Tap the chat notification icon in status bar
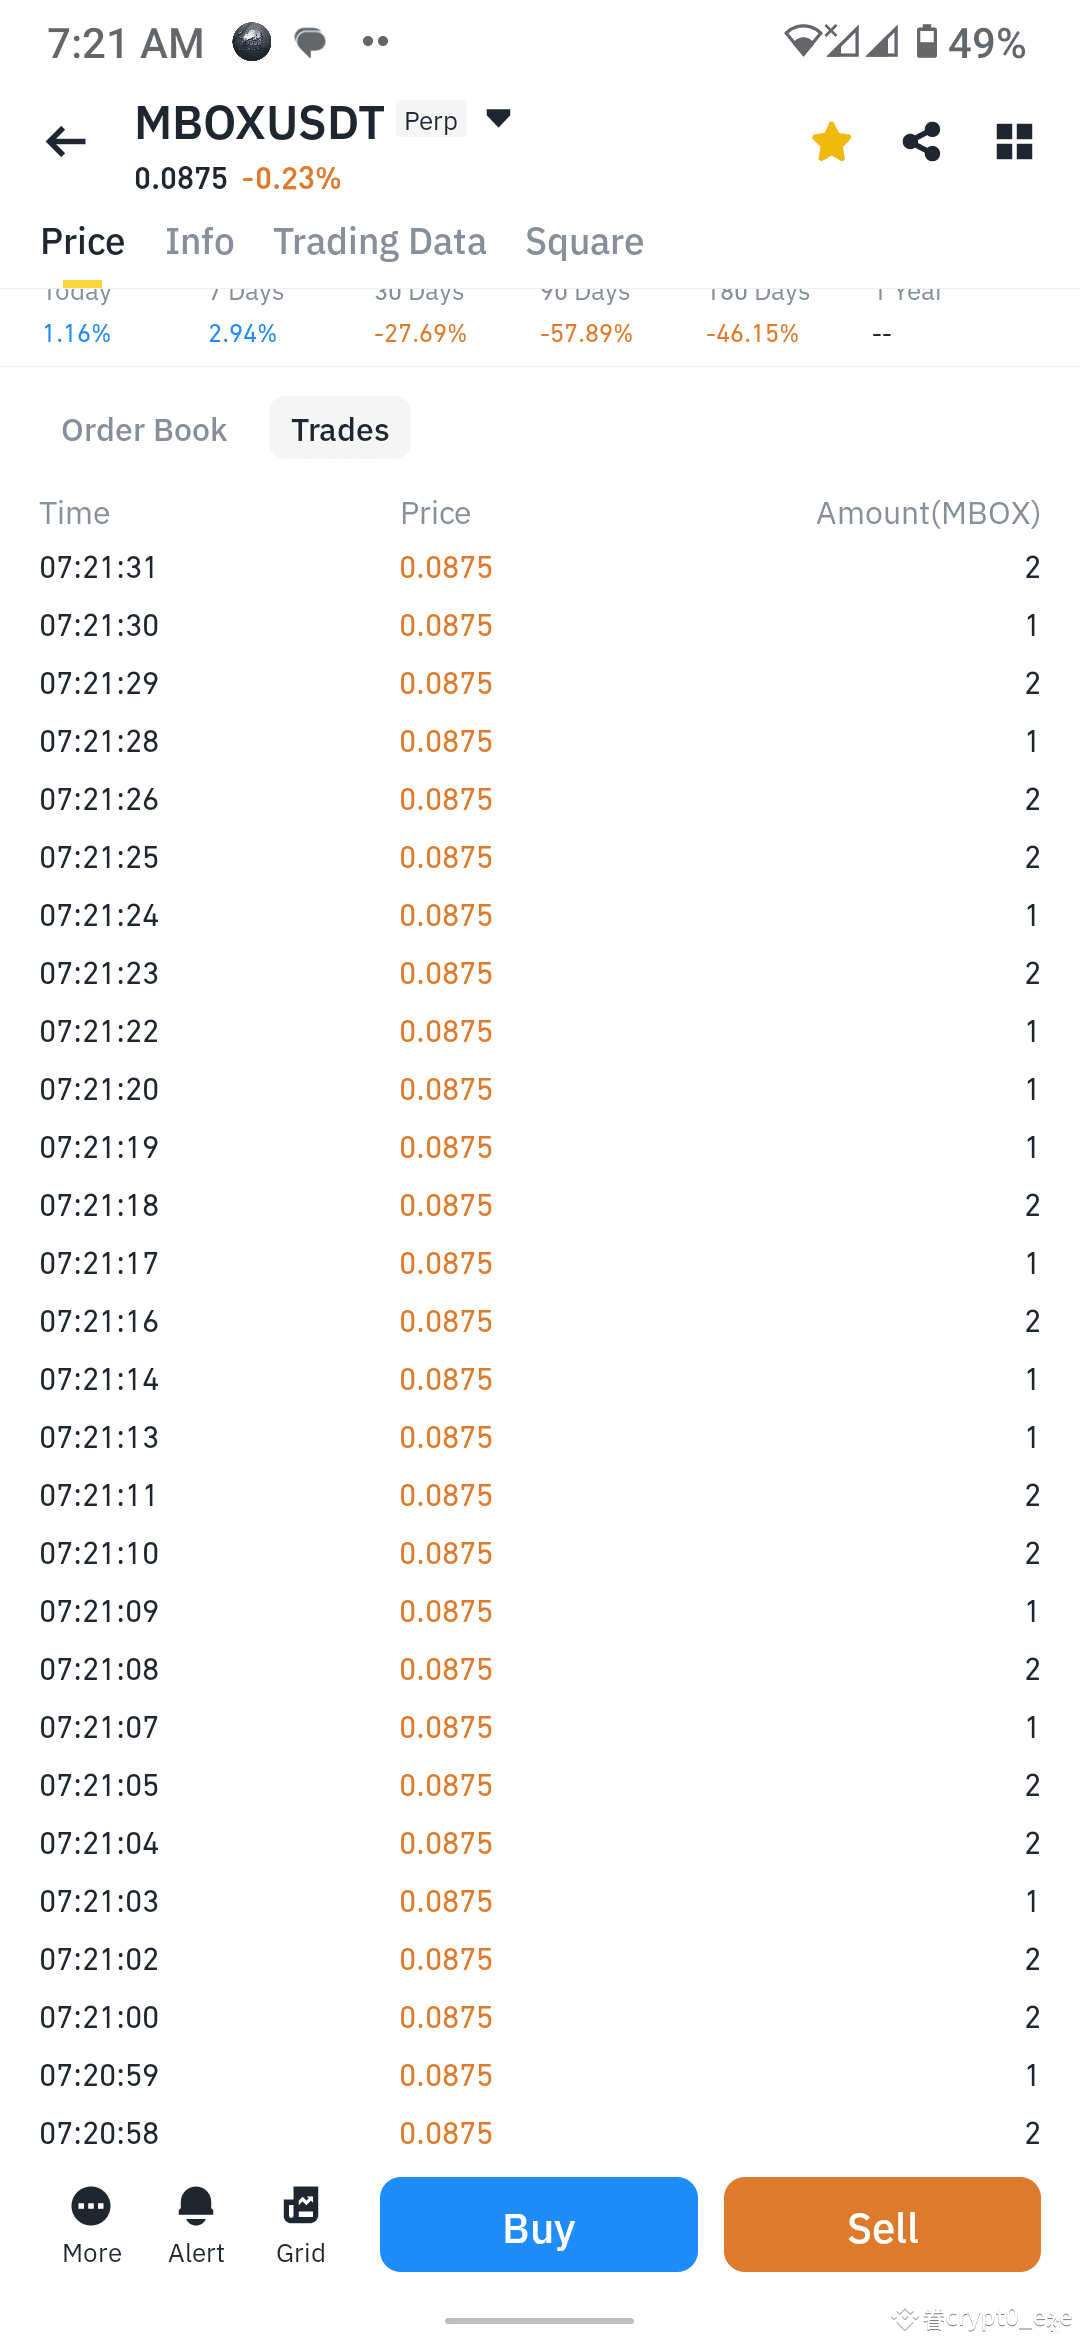 (x=311, y=42)
